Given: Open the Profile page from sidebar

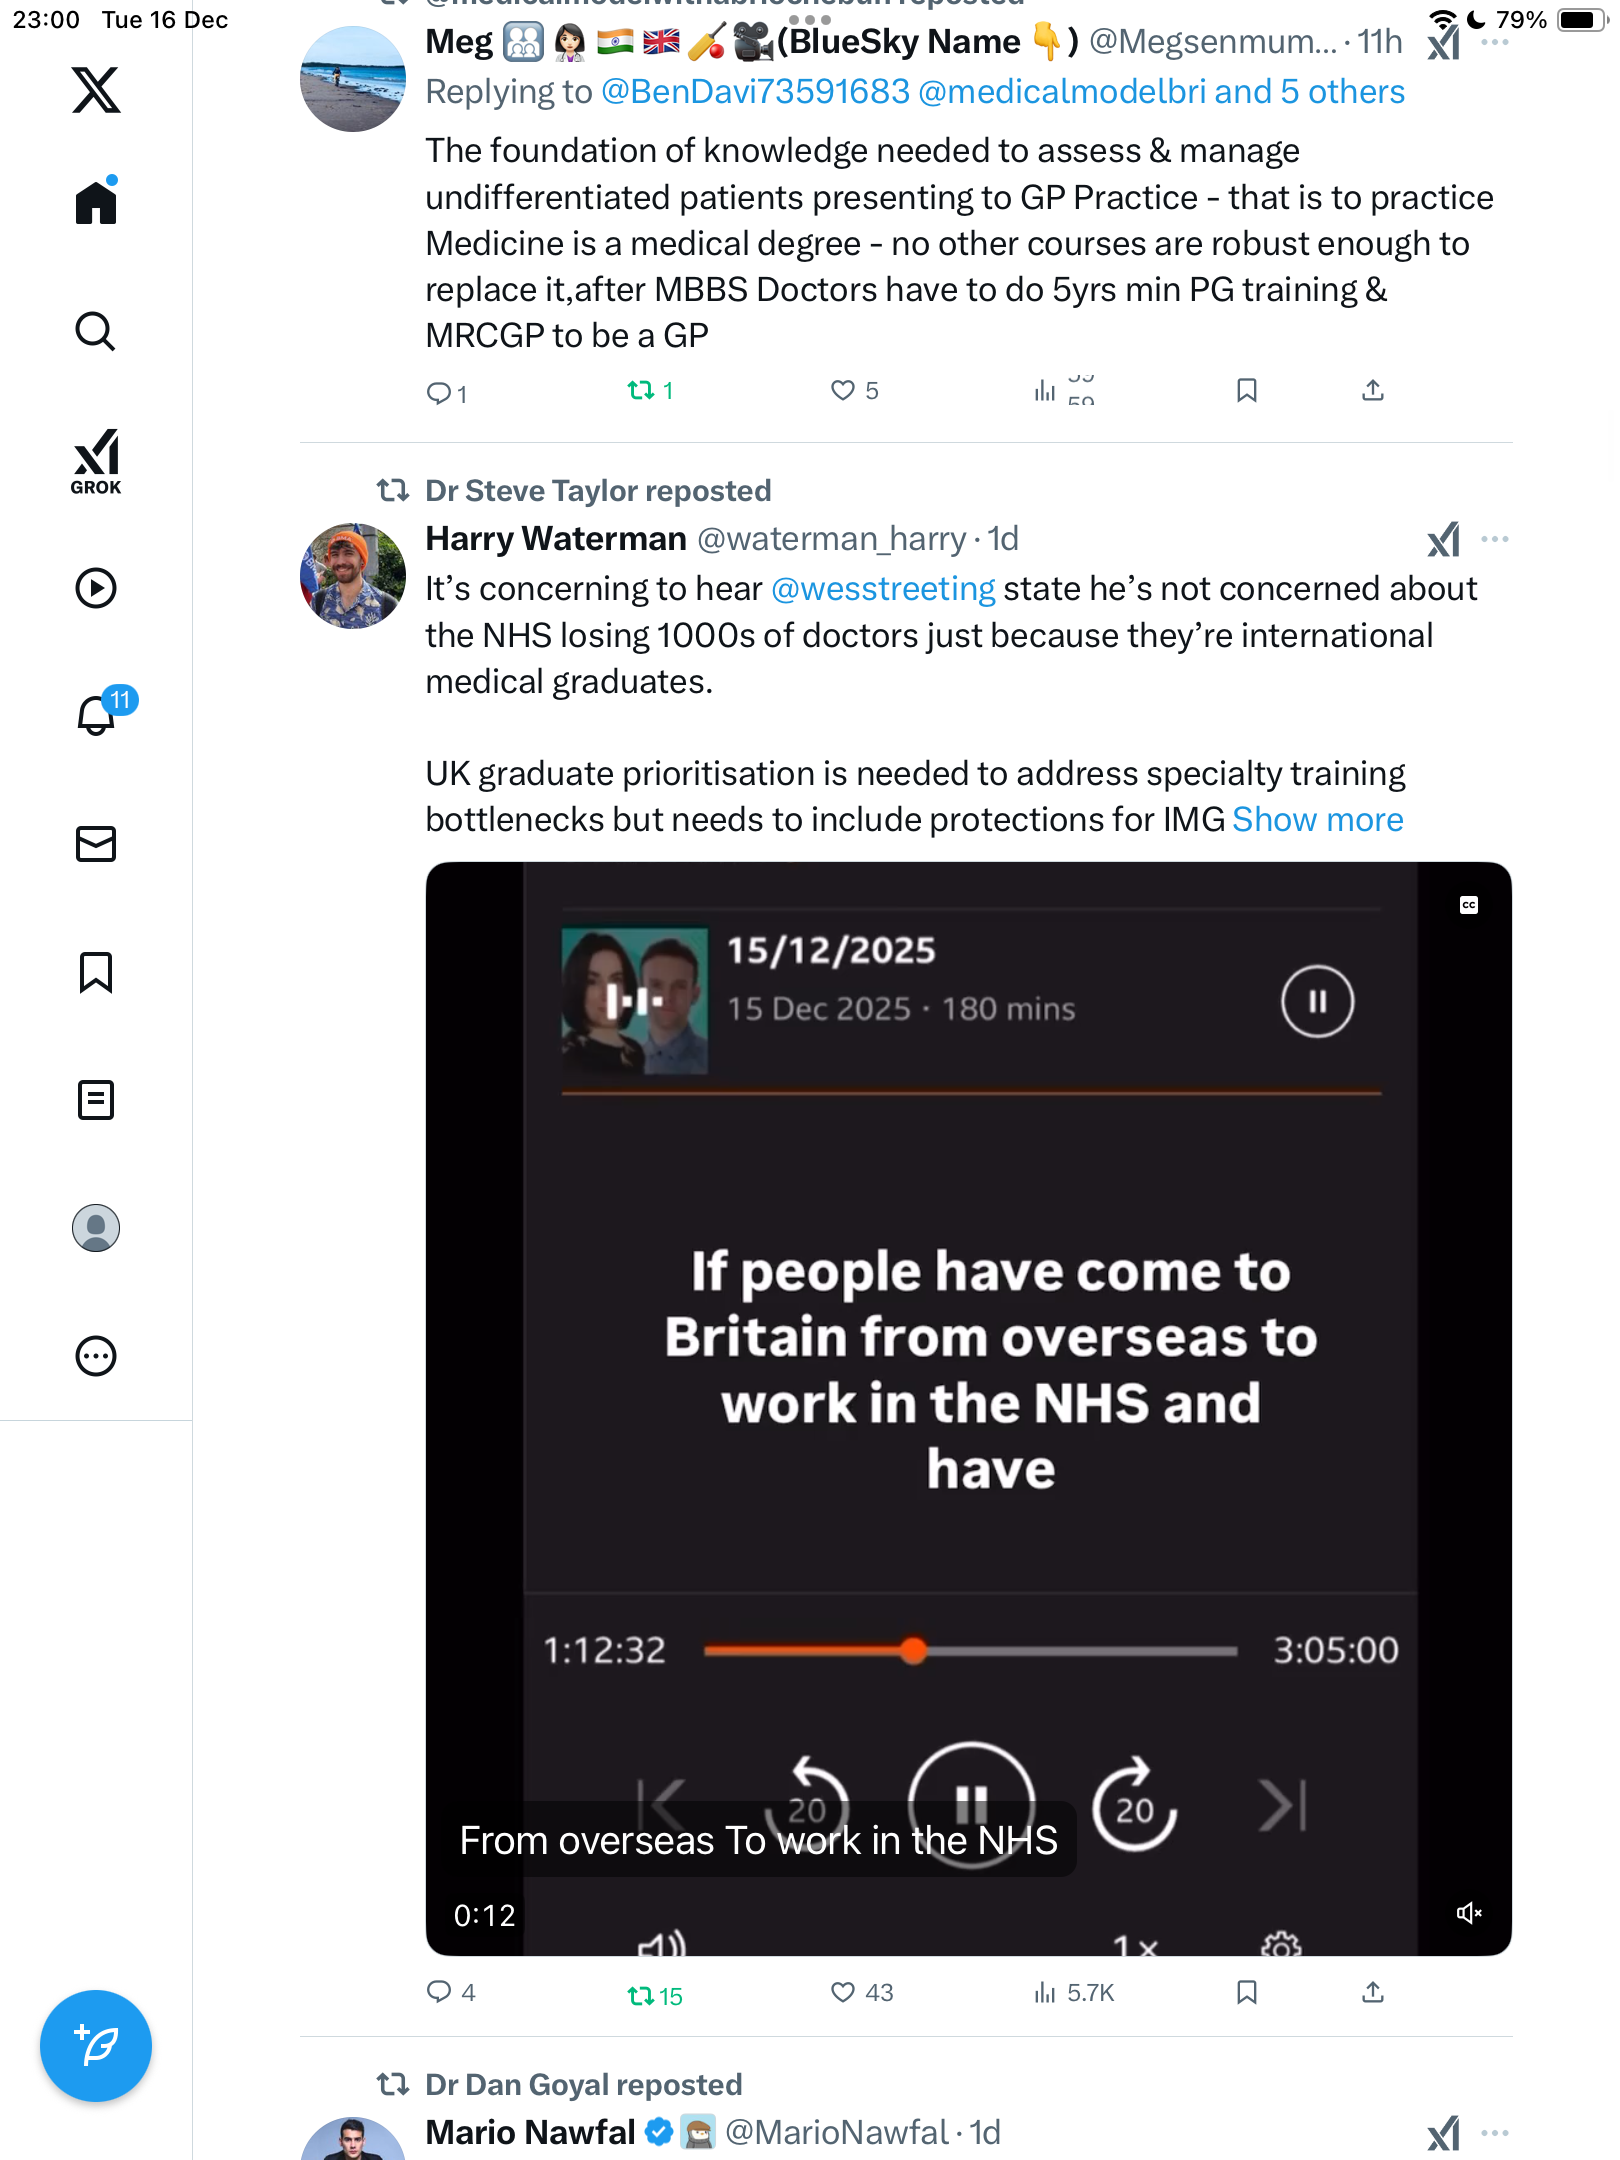Looking at the screenshot, I should [x=96, y=1228].
